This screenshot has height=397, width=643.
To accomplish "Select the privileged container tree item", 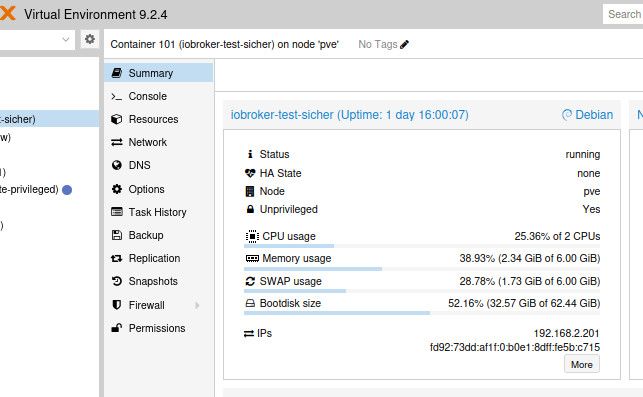I will 36,189.
